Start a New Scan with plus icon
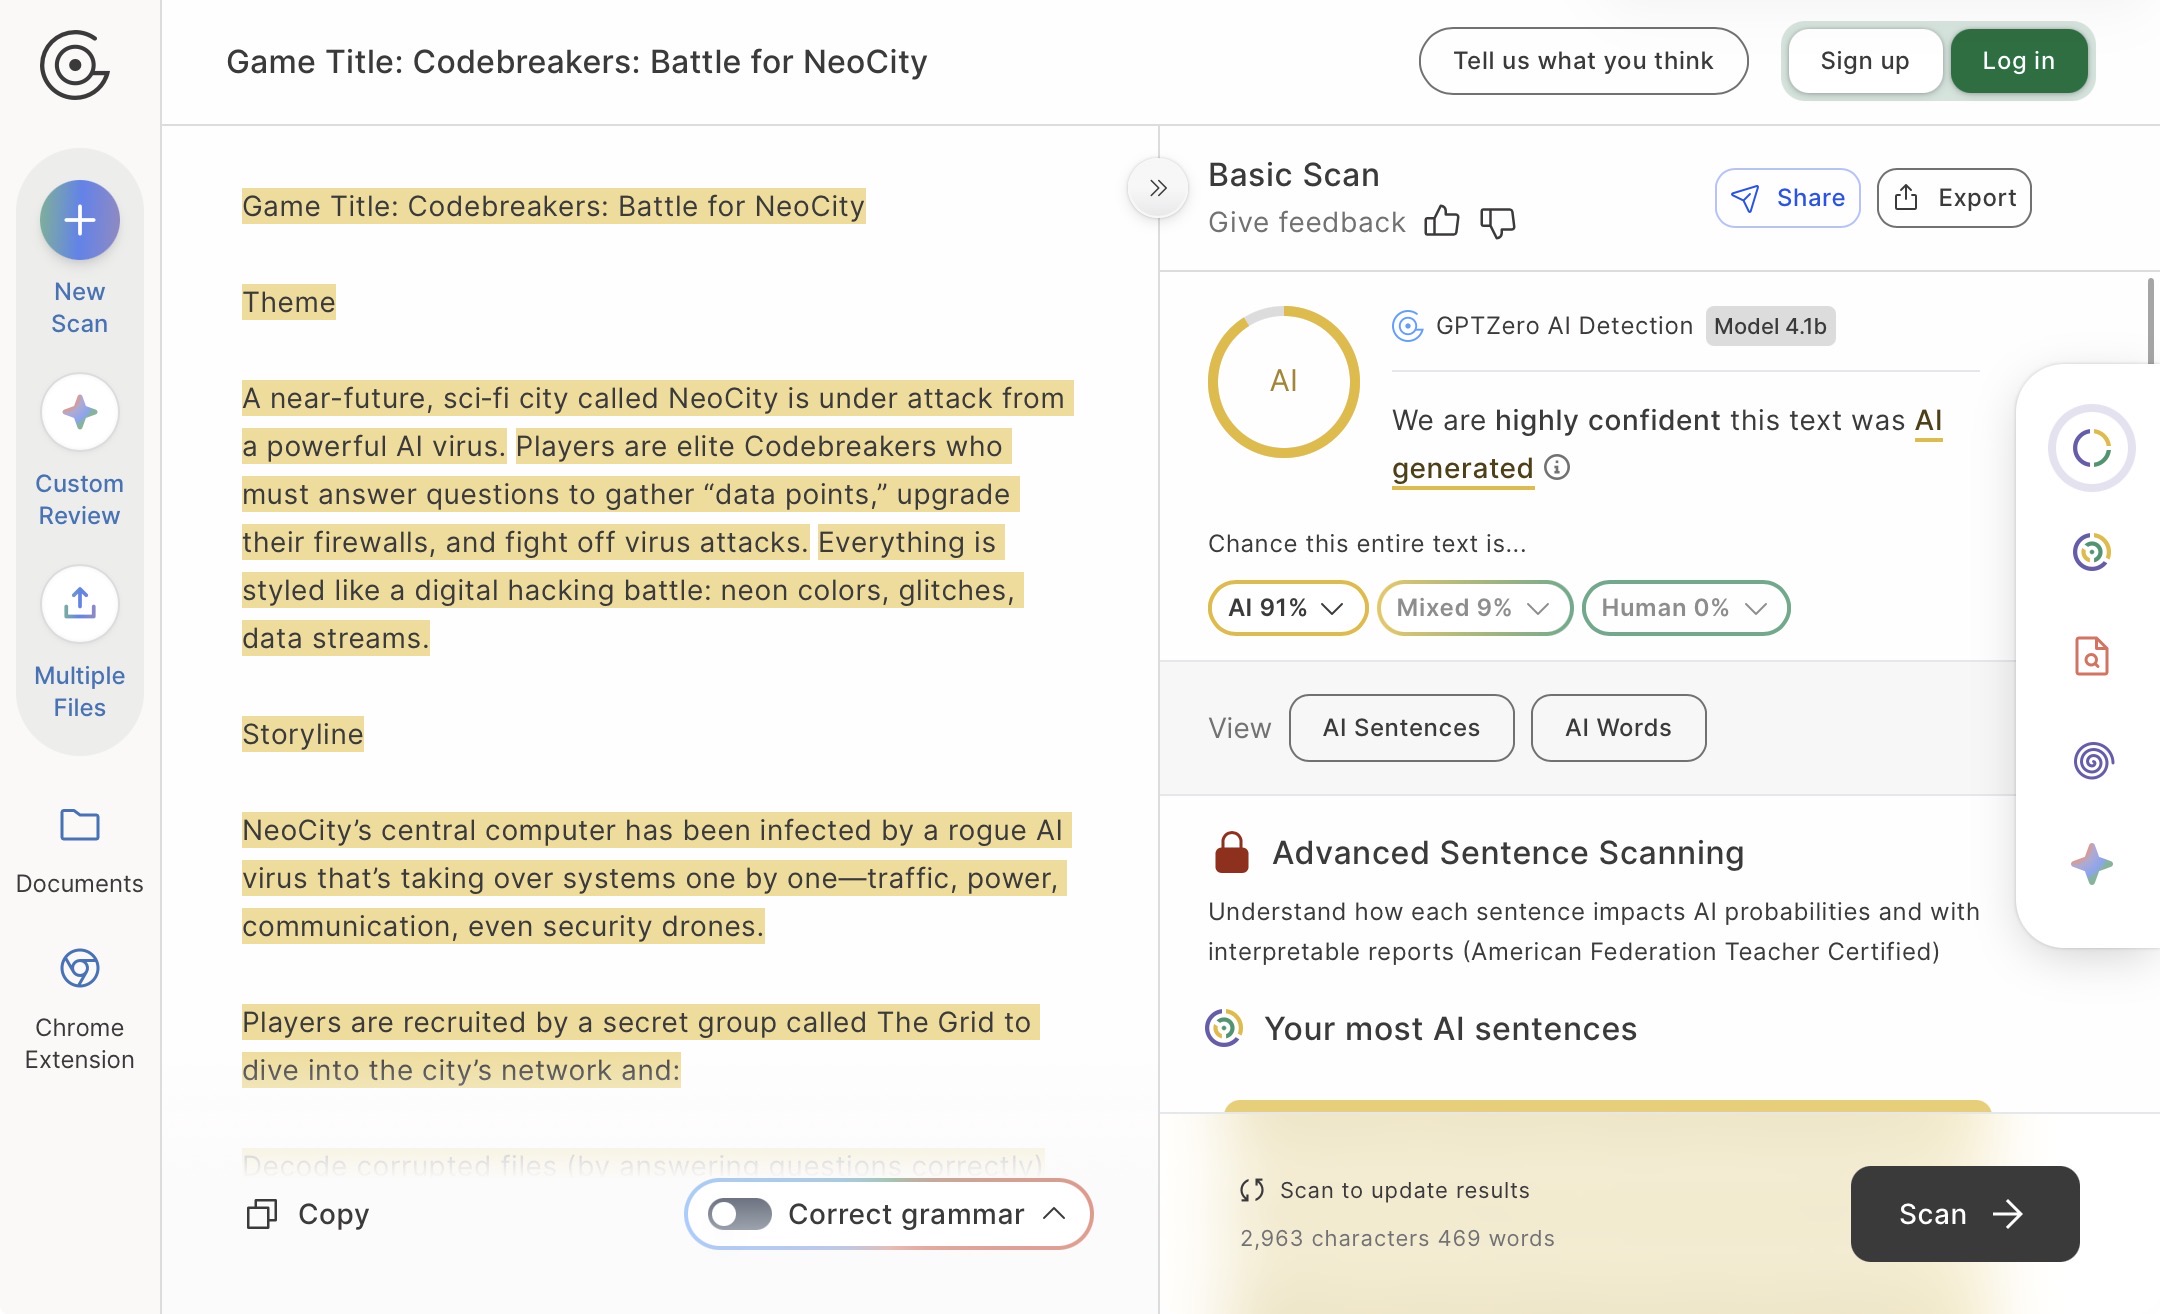The width and height of the screenshot is (2160, 1314). [80, 220]
